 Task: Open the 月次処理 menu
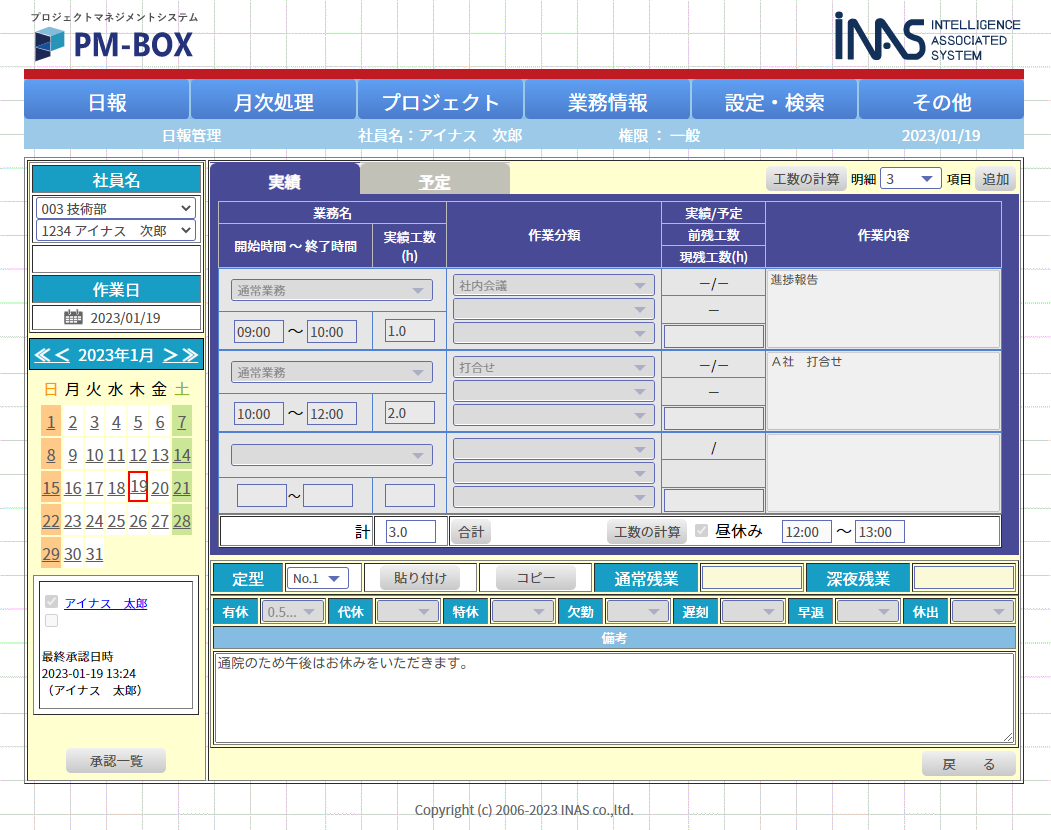pyautogui.click(x=273, y=102)
